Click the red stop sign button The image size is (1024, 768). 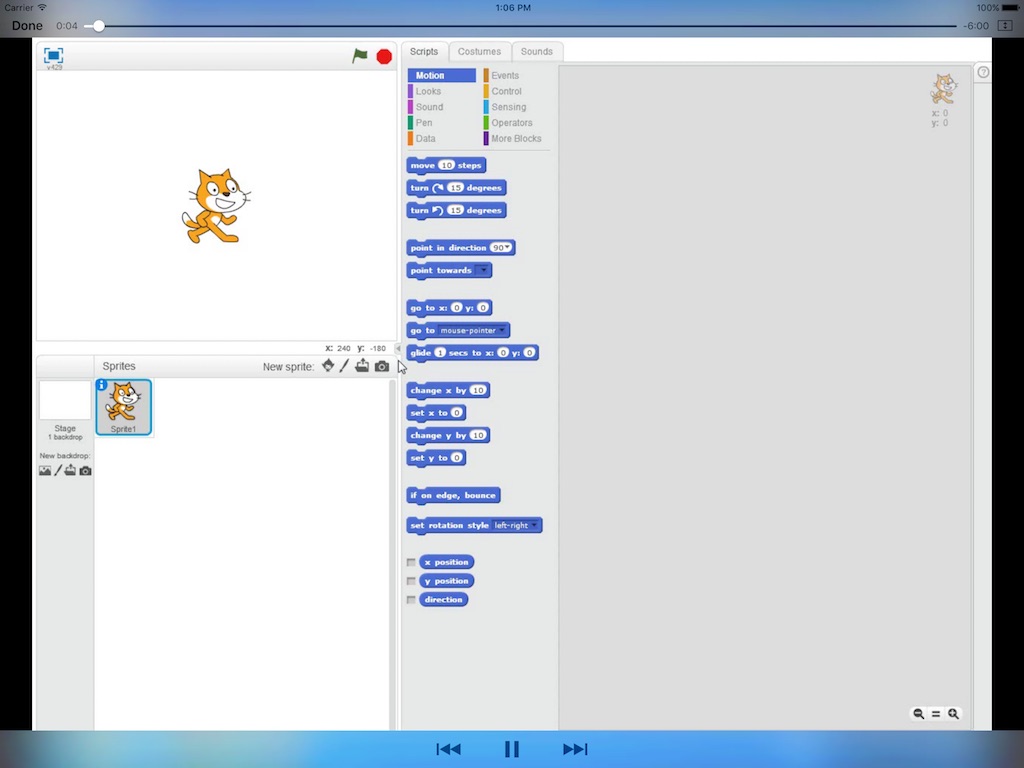click(x=384, y=57)
